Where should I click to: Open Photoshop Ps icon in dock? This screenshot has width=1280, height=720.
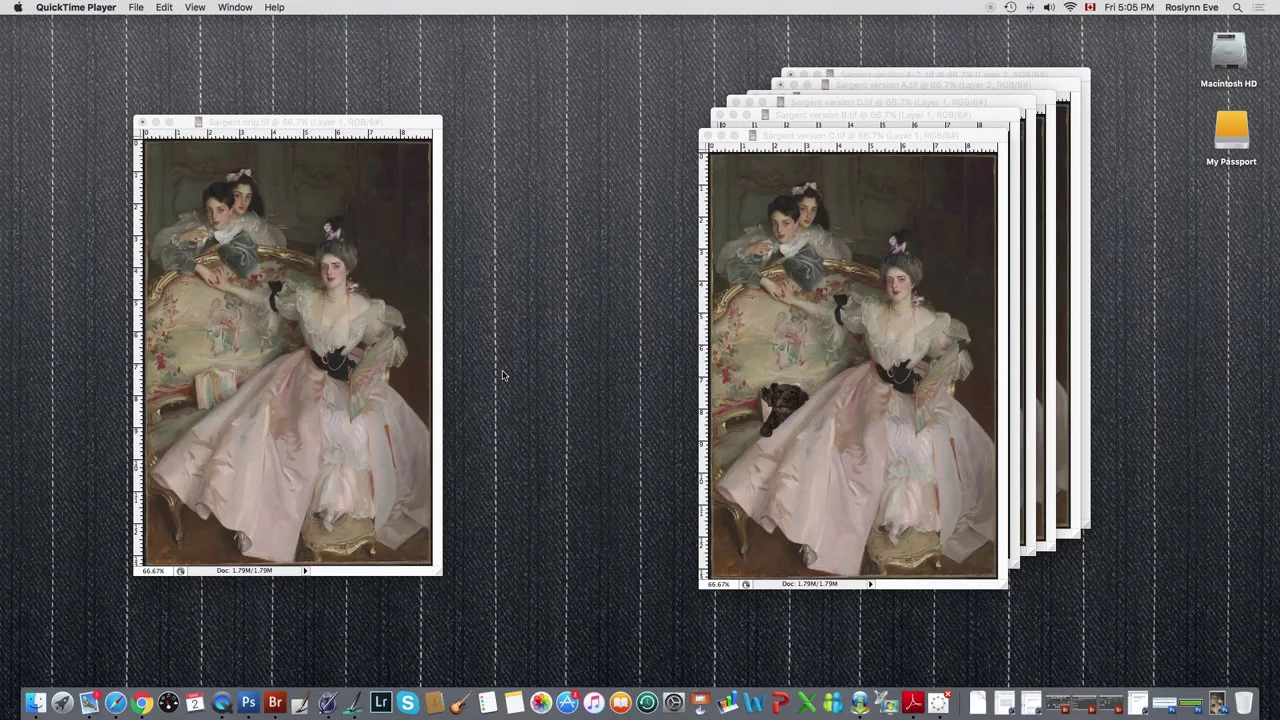pos(248,703)
